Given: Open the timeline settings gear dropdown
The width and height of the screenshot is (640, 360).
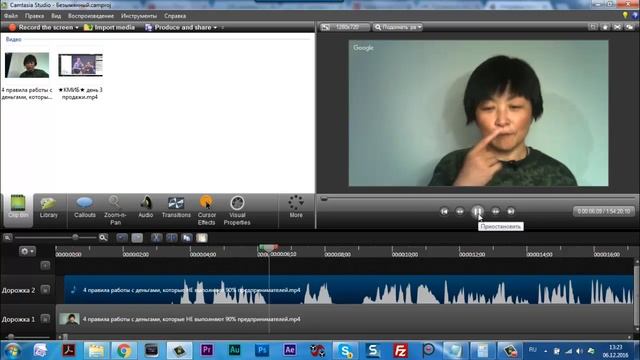Looking at the screenshot, I should pos(27,251).
